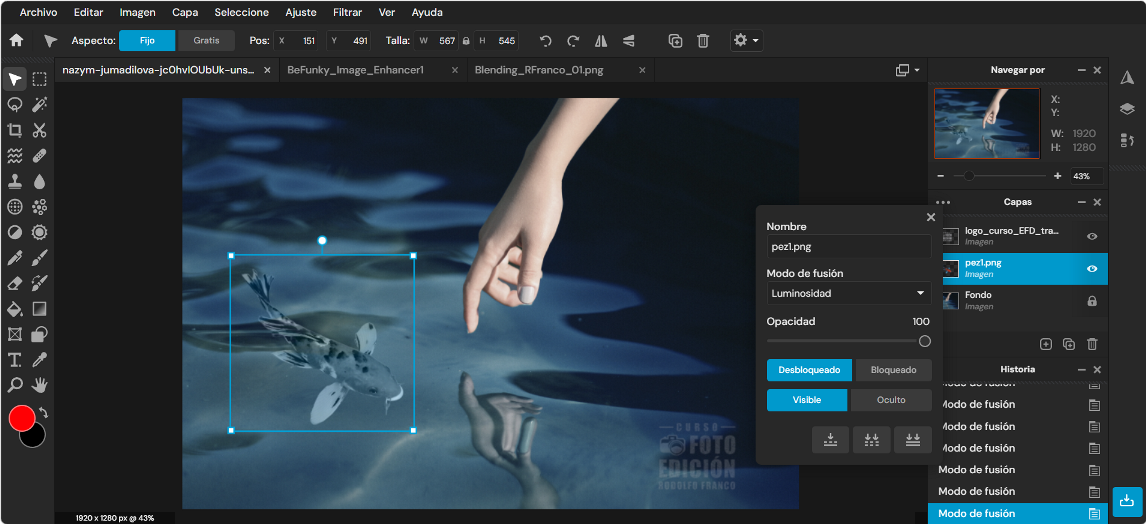Click the trash delete icon in top toolbar

[702, 41]
